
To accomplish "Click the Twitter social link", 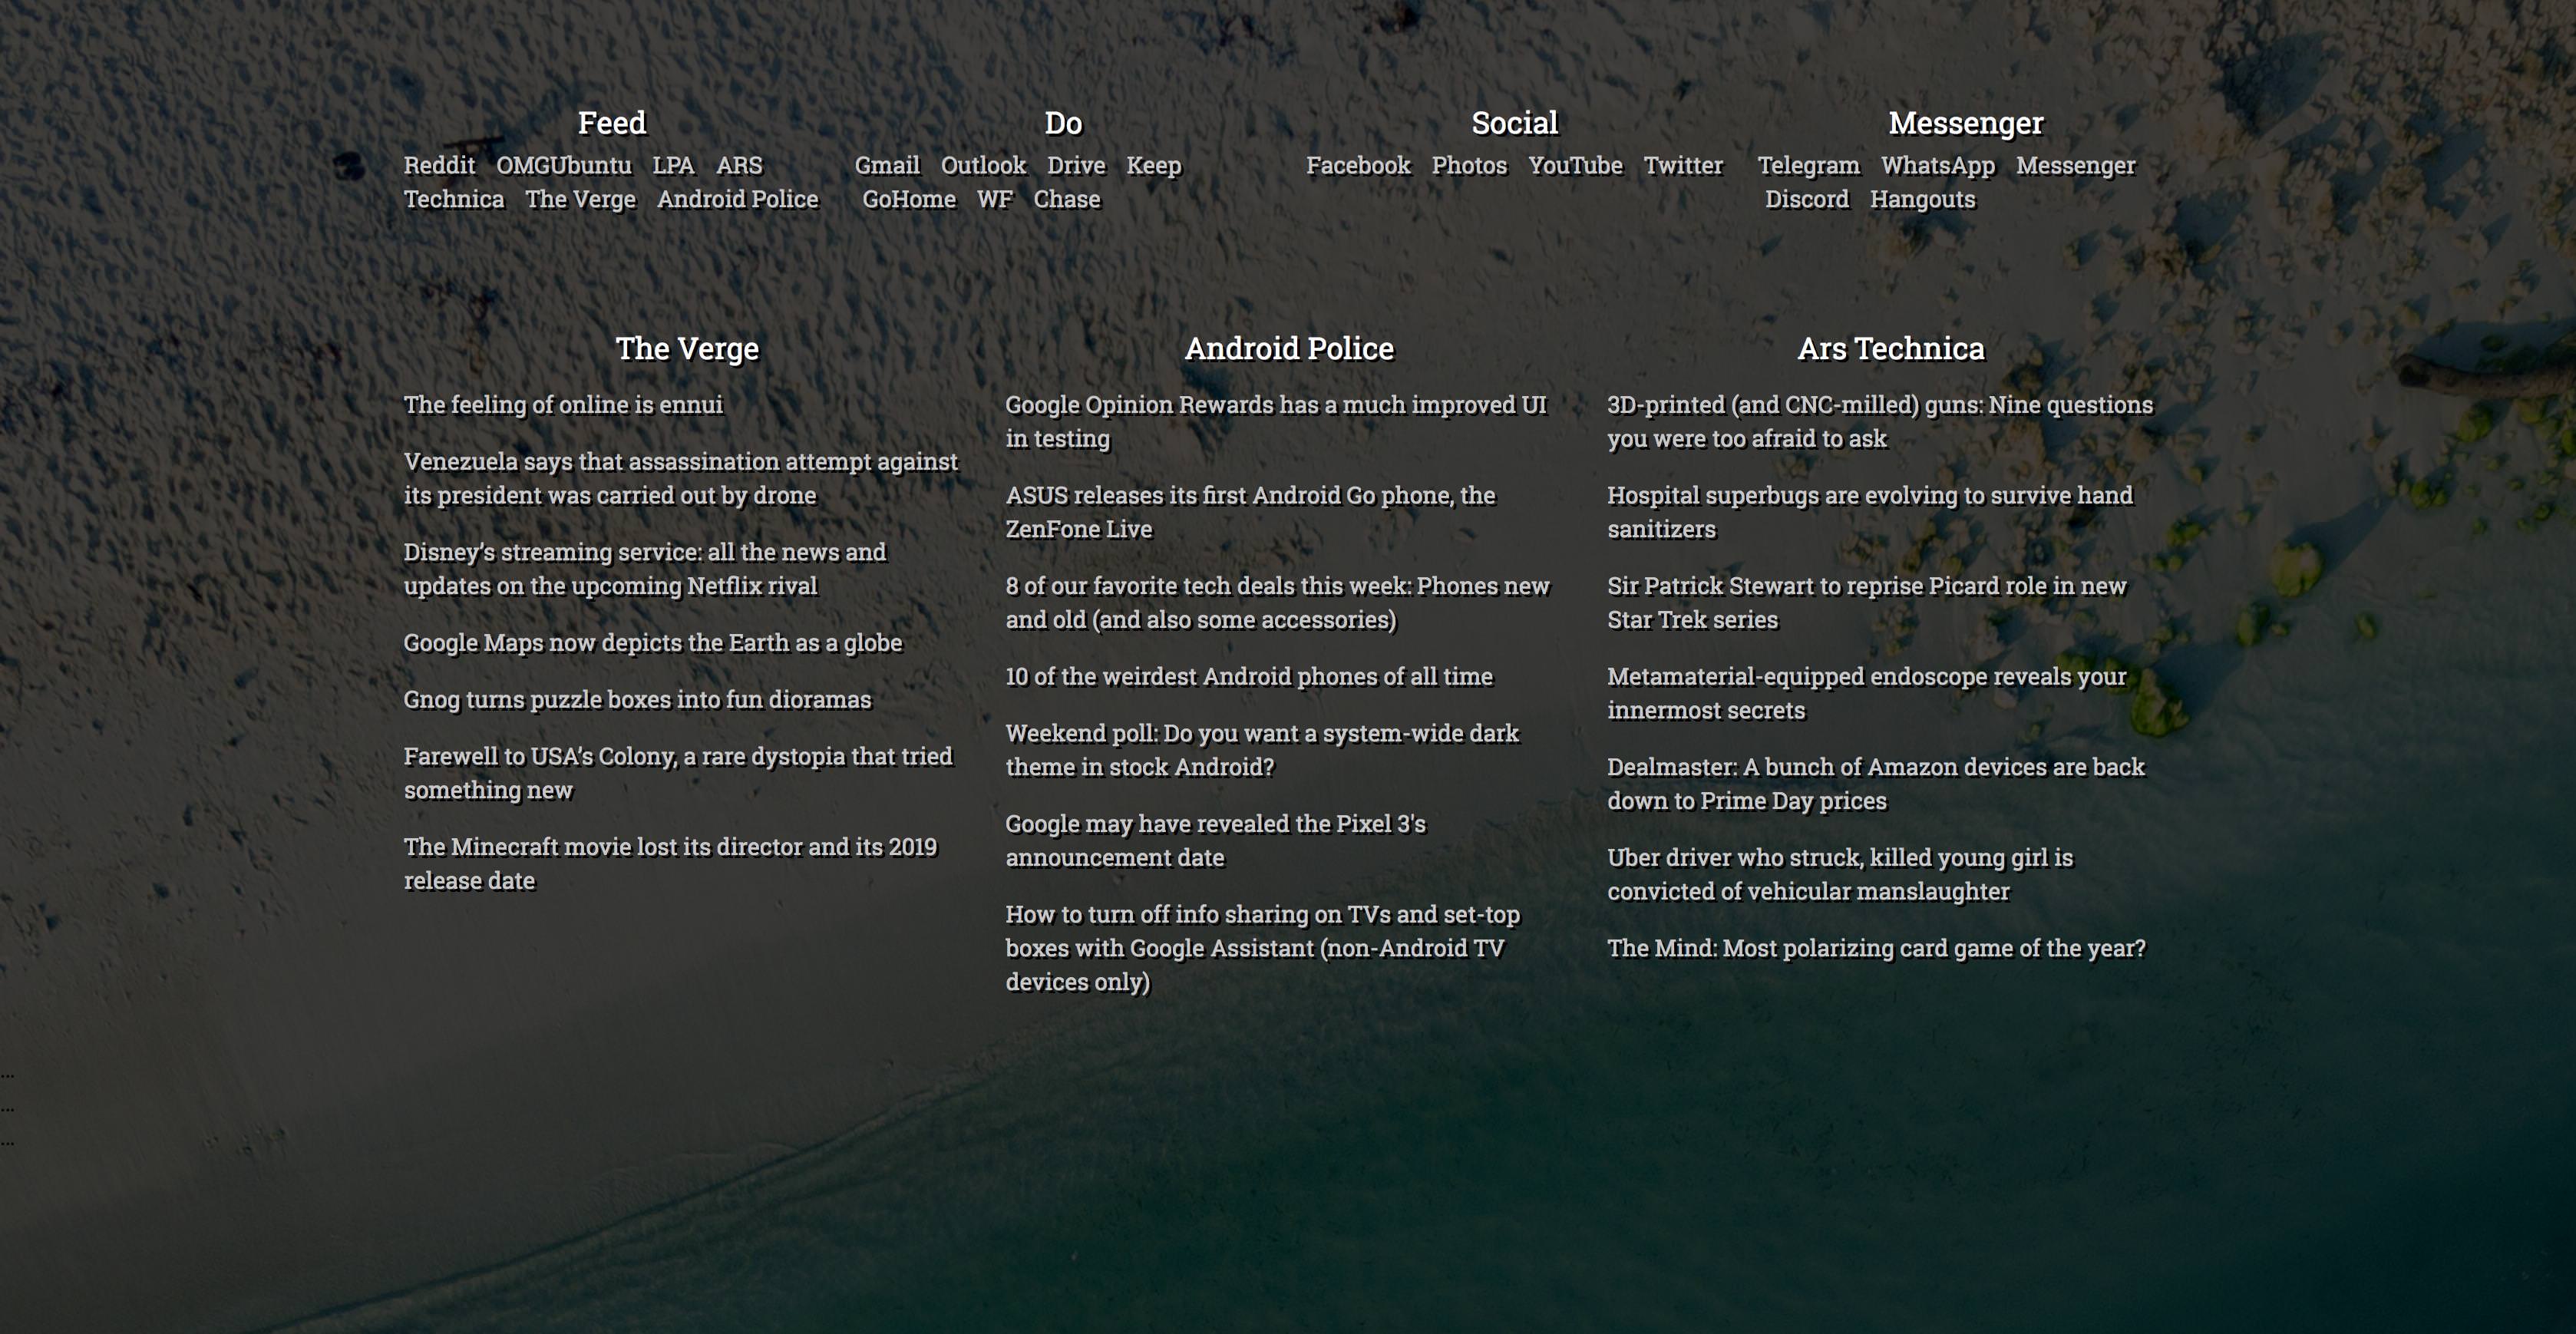I will (x=1683, y=165).
